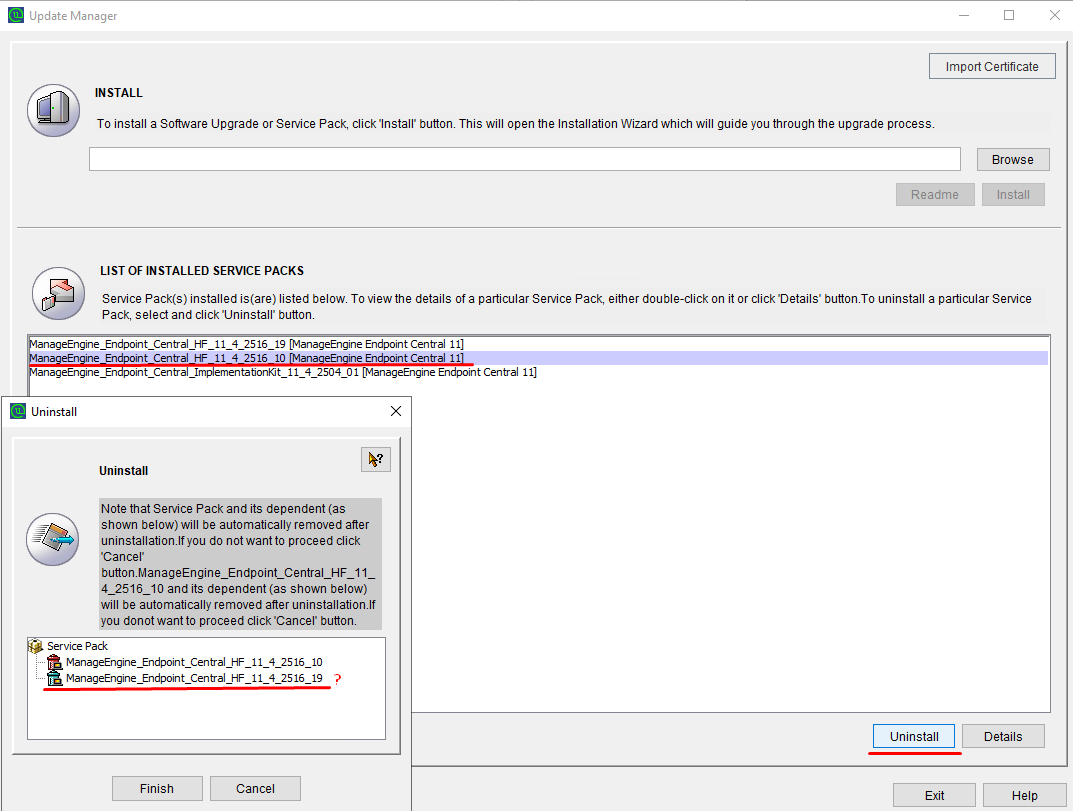
Task: Click the Help button
Action: click(x=1024, y=795)
